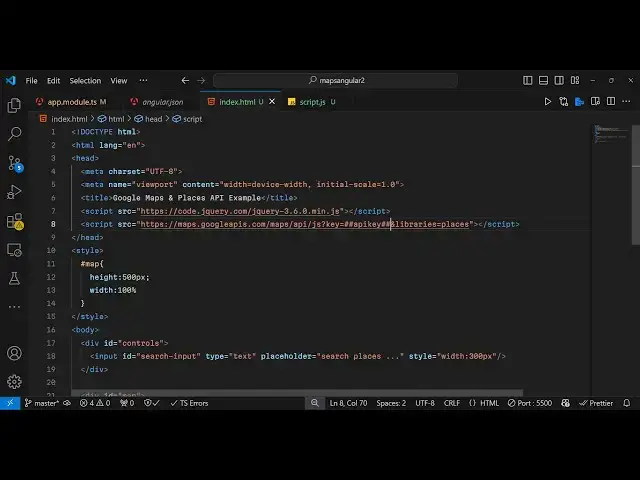
Task: Open the Manage gear menu
Action: (14, 382)
